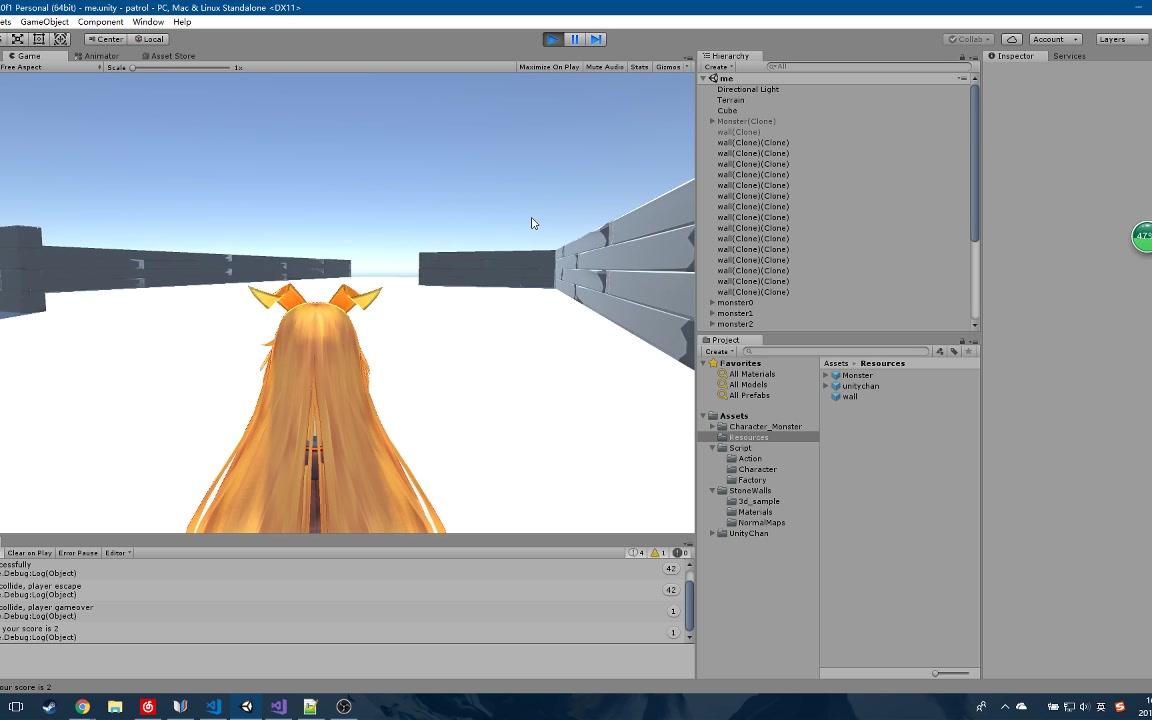Click the console error filter icon

pos(677,552)
